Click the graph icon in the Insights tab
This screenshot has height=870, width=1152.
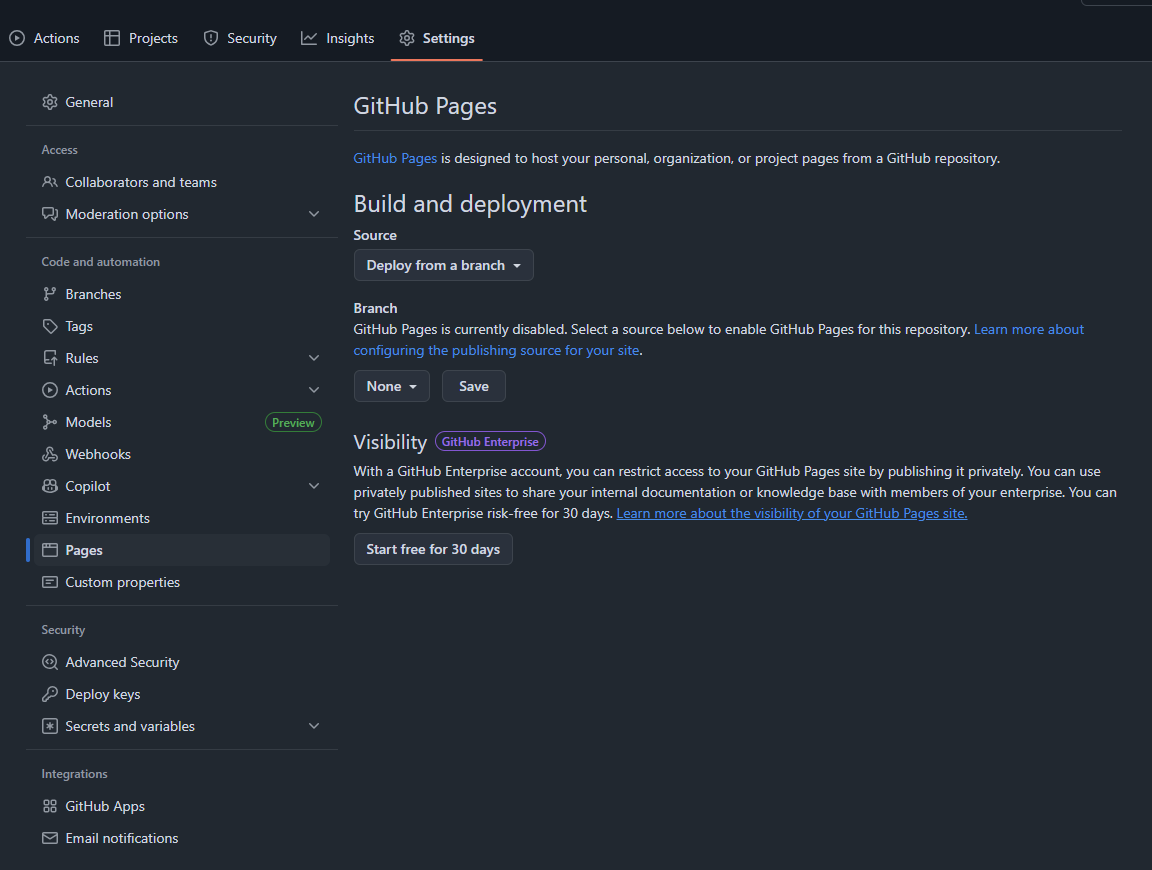309,38
